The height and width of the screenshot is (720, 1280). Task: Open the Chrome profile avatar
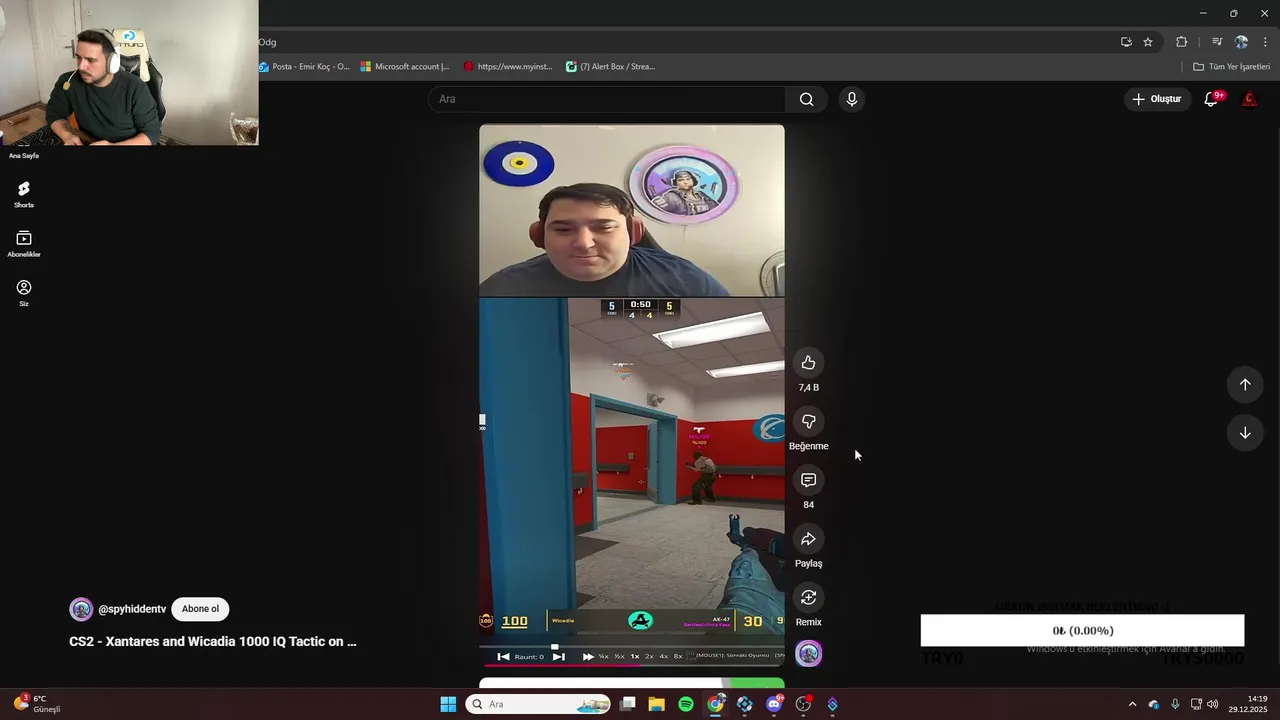point(1241,42)
